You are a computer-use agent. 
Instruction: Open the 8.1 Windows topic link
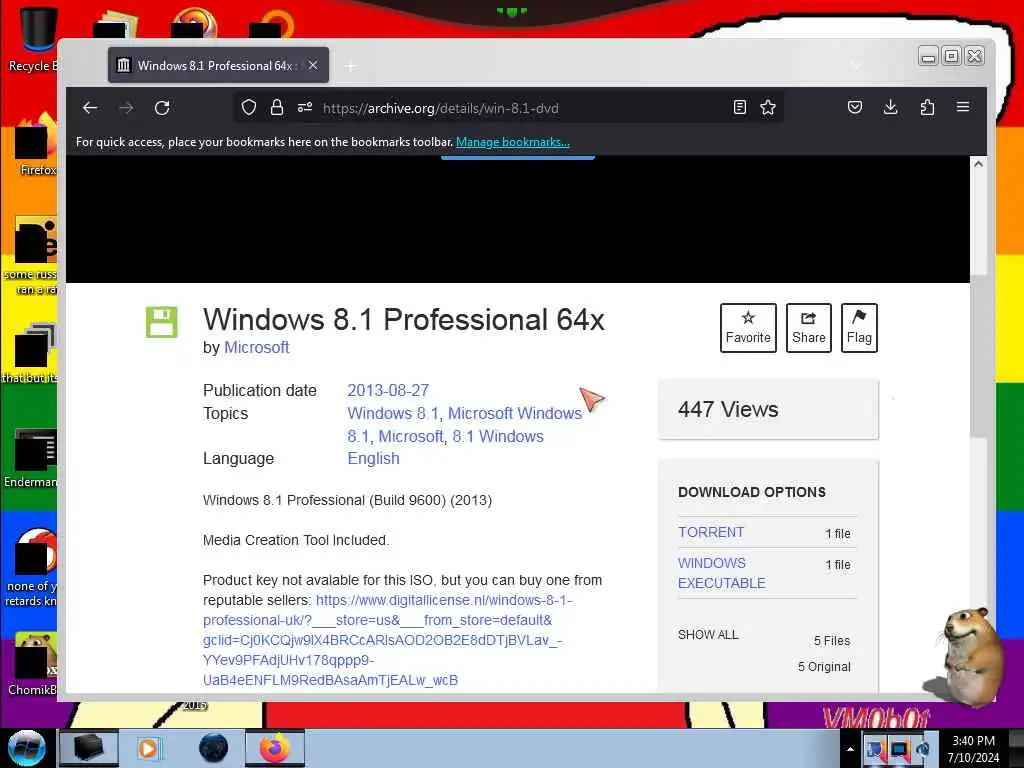point(498,436)
